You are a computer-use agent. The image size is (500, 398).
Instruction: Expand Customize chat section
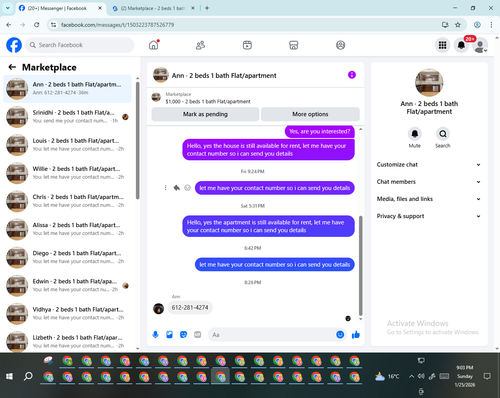tap(429, 165)
